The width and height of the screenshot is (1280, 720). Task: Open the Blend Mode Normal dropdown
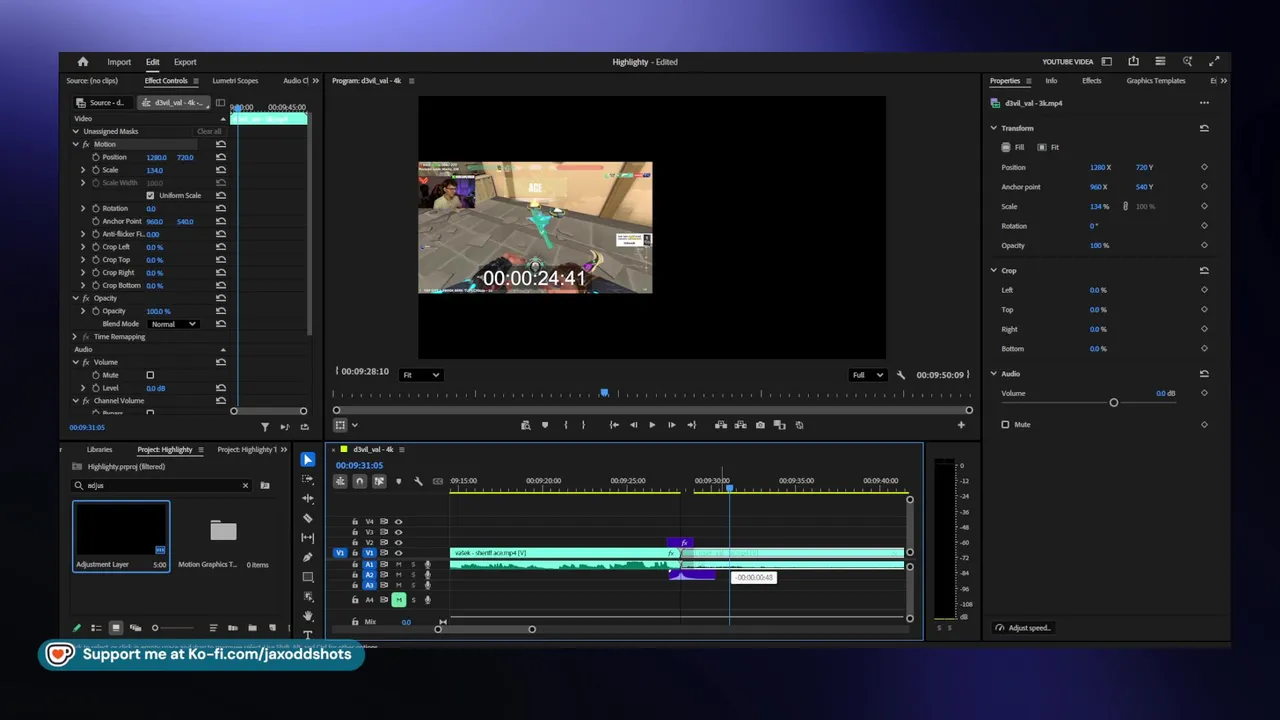[x=173, y=324]
